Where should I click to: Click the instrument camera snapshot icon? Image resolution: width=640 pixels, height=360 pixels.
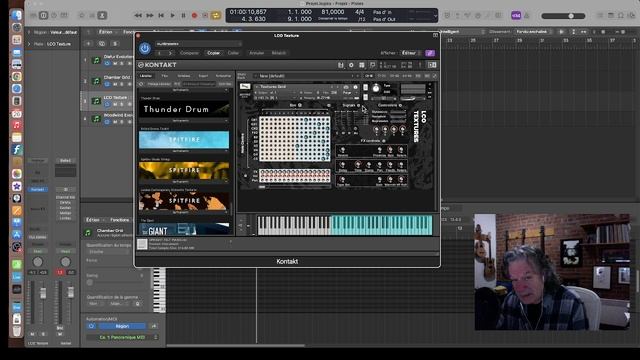point(346,87)
